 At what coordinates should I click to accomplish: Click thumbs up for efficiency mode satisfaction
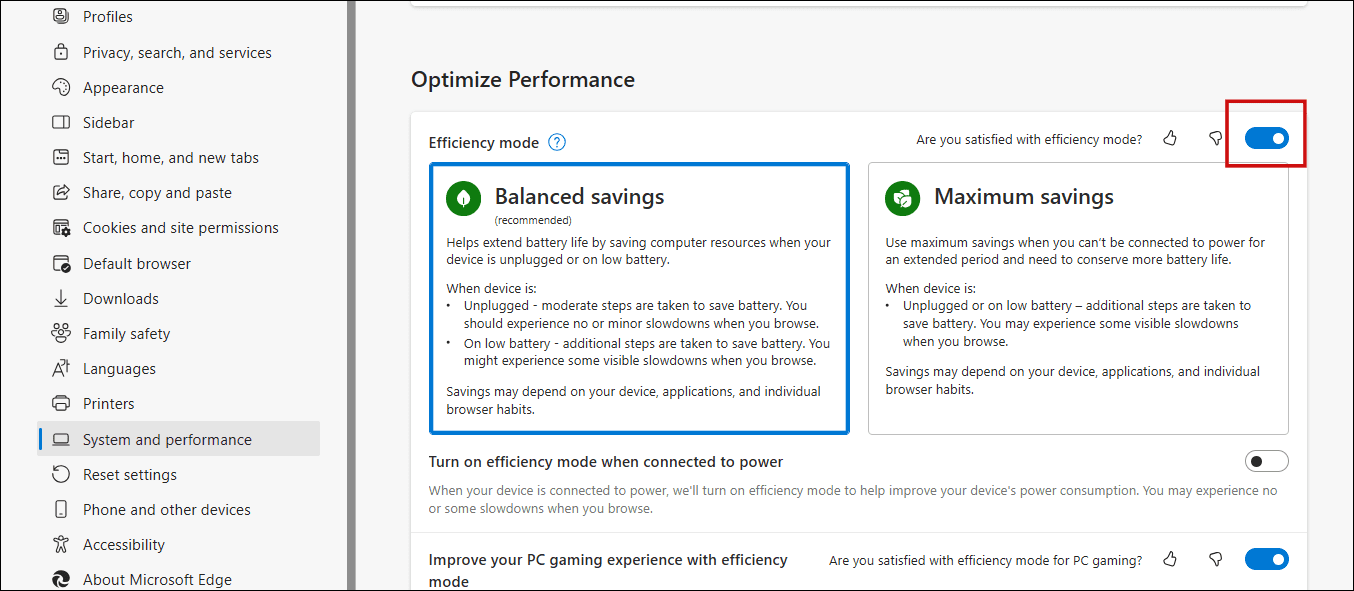[x=1170, y=139]
